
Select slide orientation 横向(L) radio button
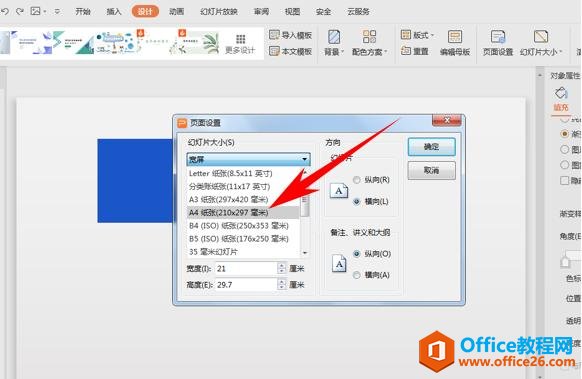tap(356, 201)
